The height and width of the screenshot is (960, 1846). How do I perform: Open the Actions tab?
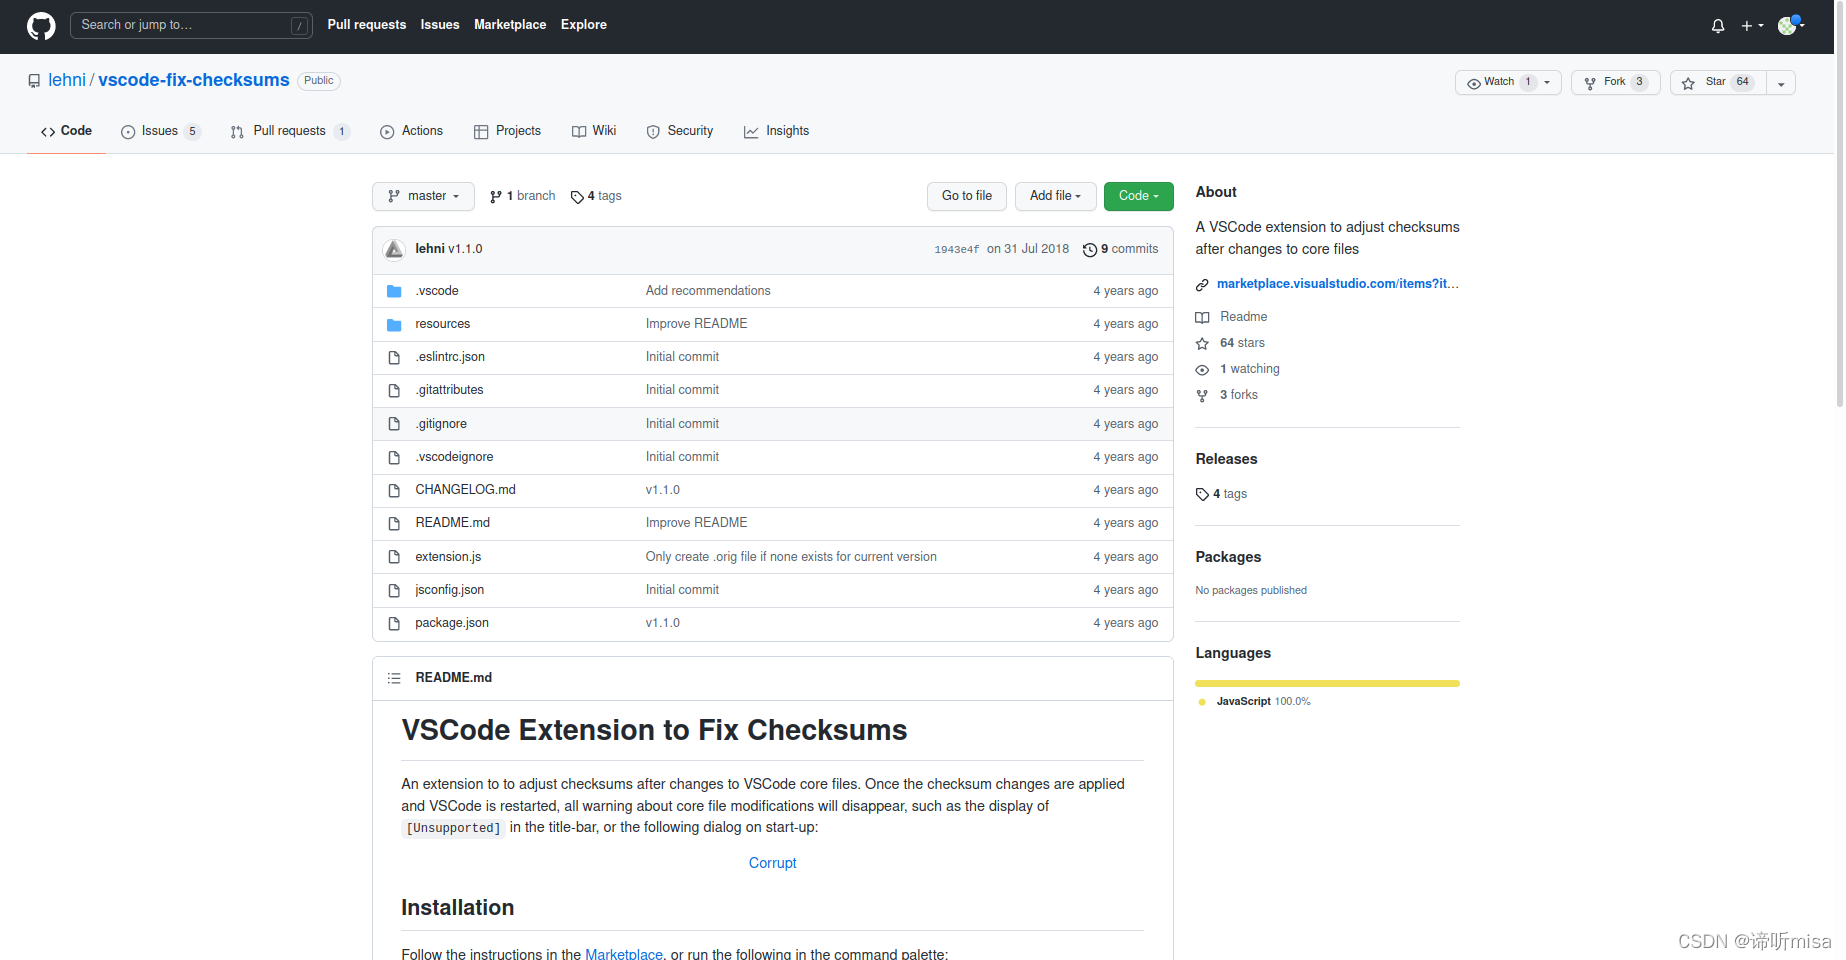411,131
